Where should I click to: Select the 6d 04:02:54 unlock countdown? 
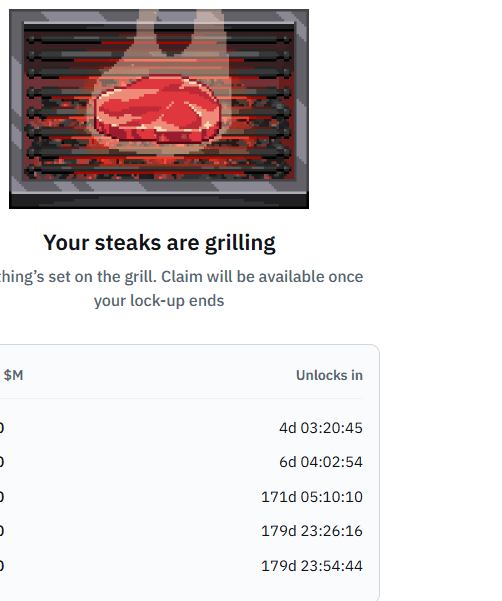pos(321,462)
